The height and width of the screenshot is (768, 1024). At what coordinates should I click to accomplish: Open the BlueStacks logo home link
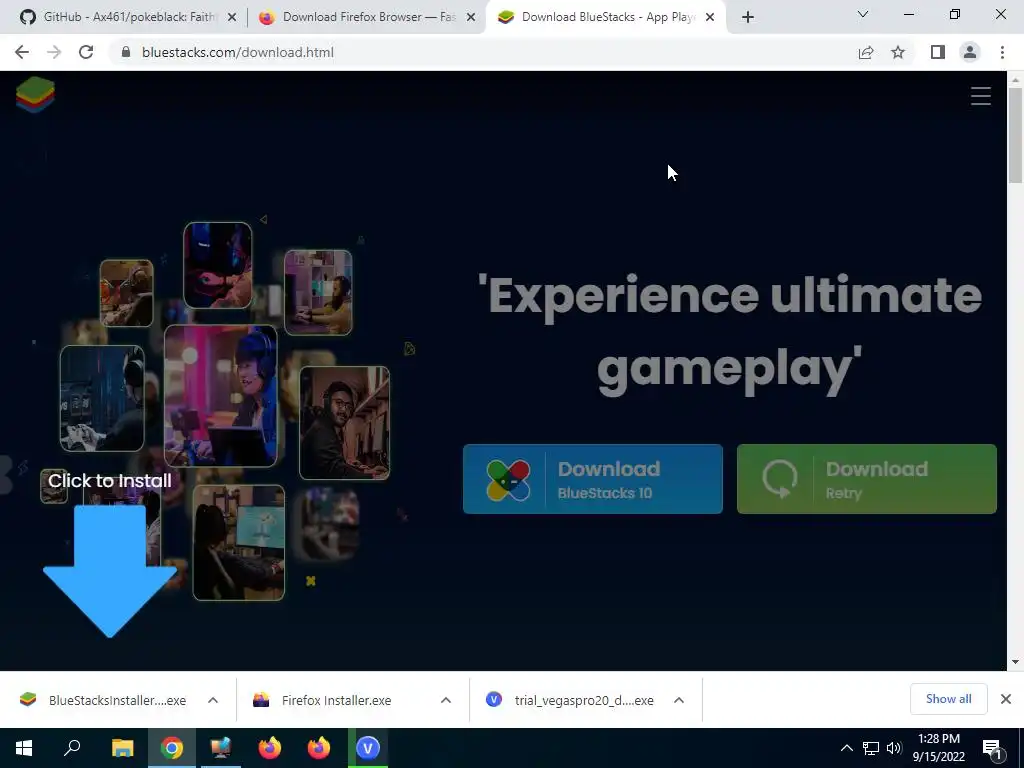click(x=35, y=95)
